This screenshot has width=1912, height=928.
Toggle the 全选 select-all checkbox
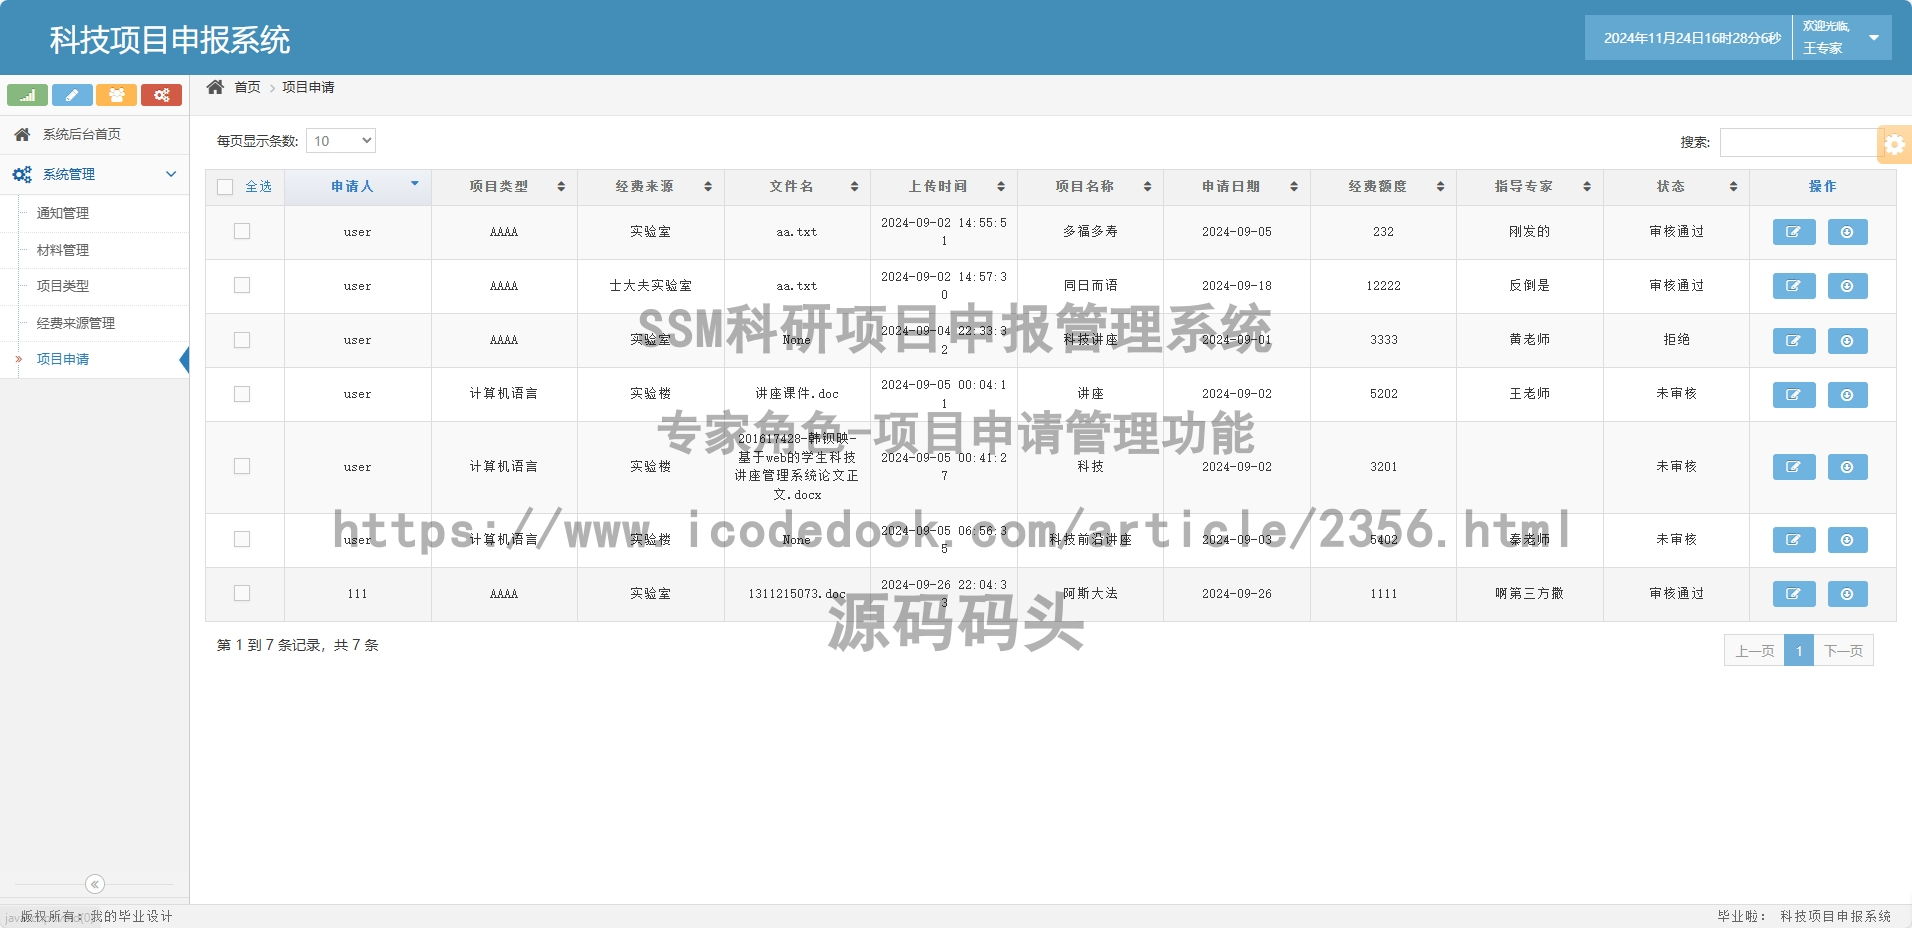coord(225,187)
